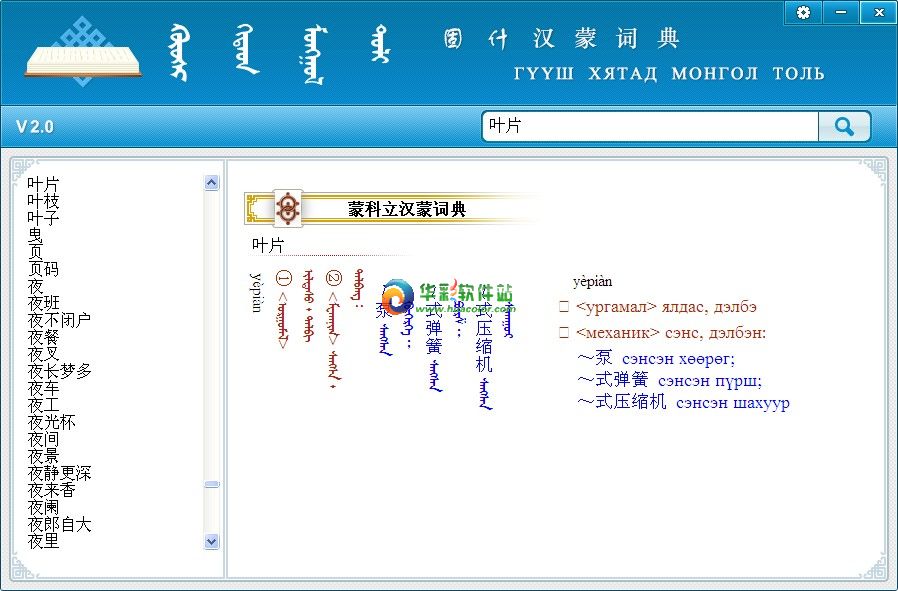Select 夜静更深 in the word list
898x591 pixels.
[x=59, y=473]
